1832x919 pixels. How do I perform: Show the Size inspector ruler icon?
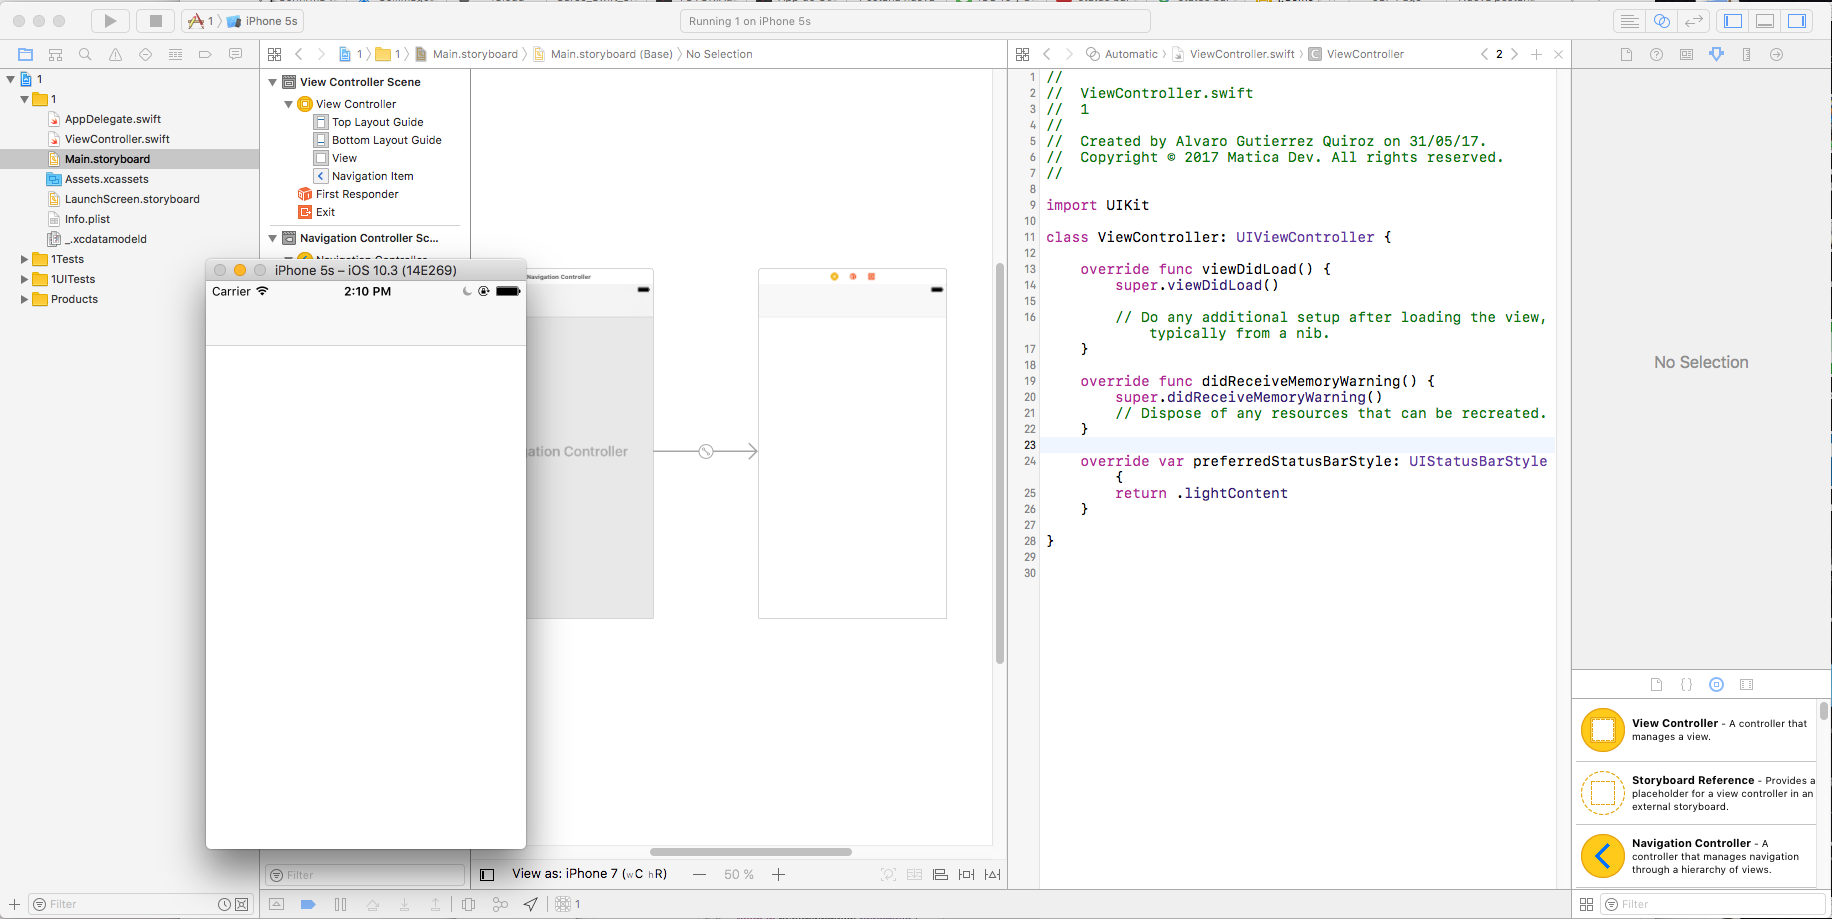tap(1747, 54)
